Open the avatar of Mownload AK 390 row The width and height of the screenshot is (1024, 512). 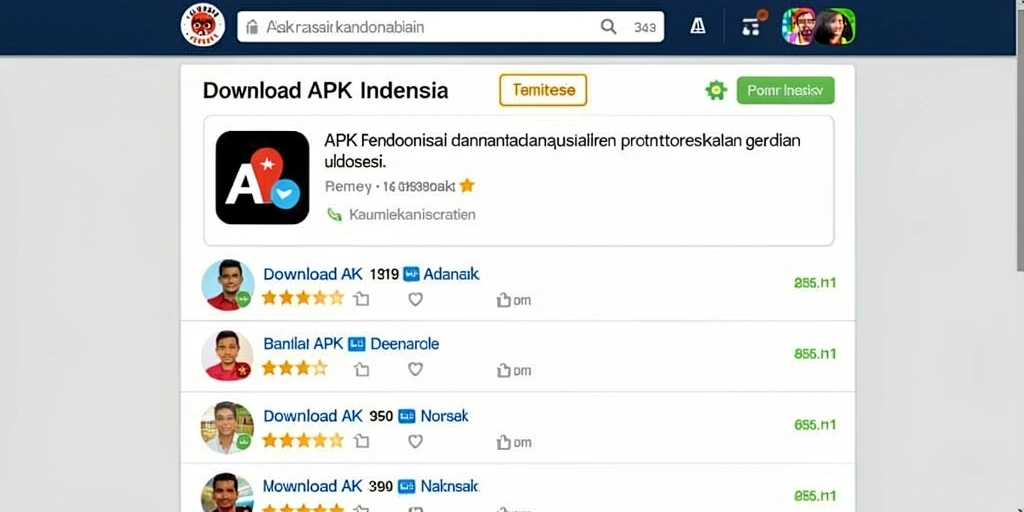(227, 493)
